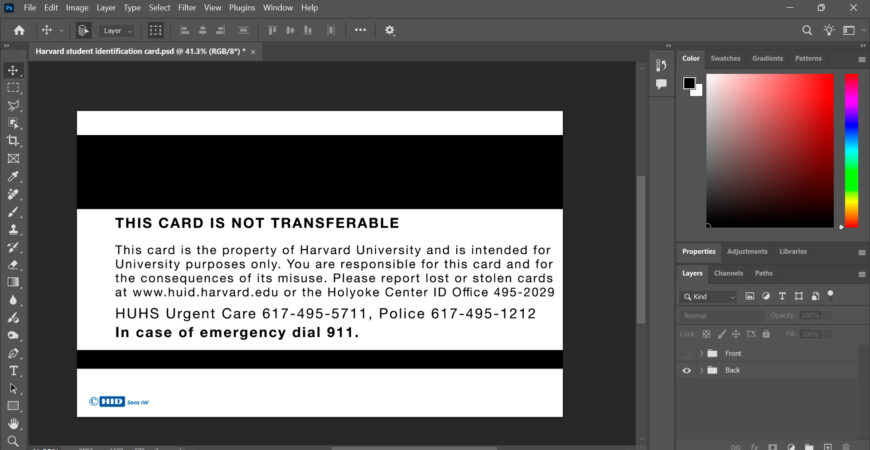
Task: Select the Hand tool
Action: click(13, 423)
